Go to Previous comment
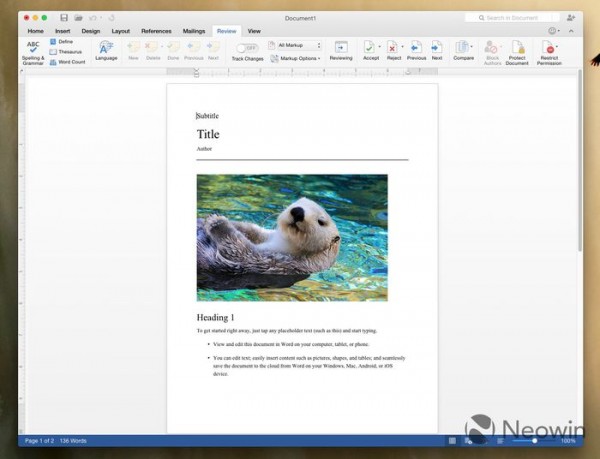This screenshot has height=459, width=600. 194,50
